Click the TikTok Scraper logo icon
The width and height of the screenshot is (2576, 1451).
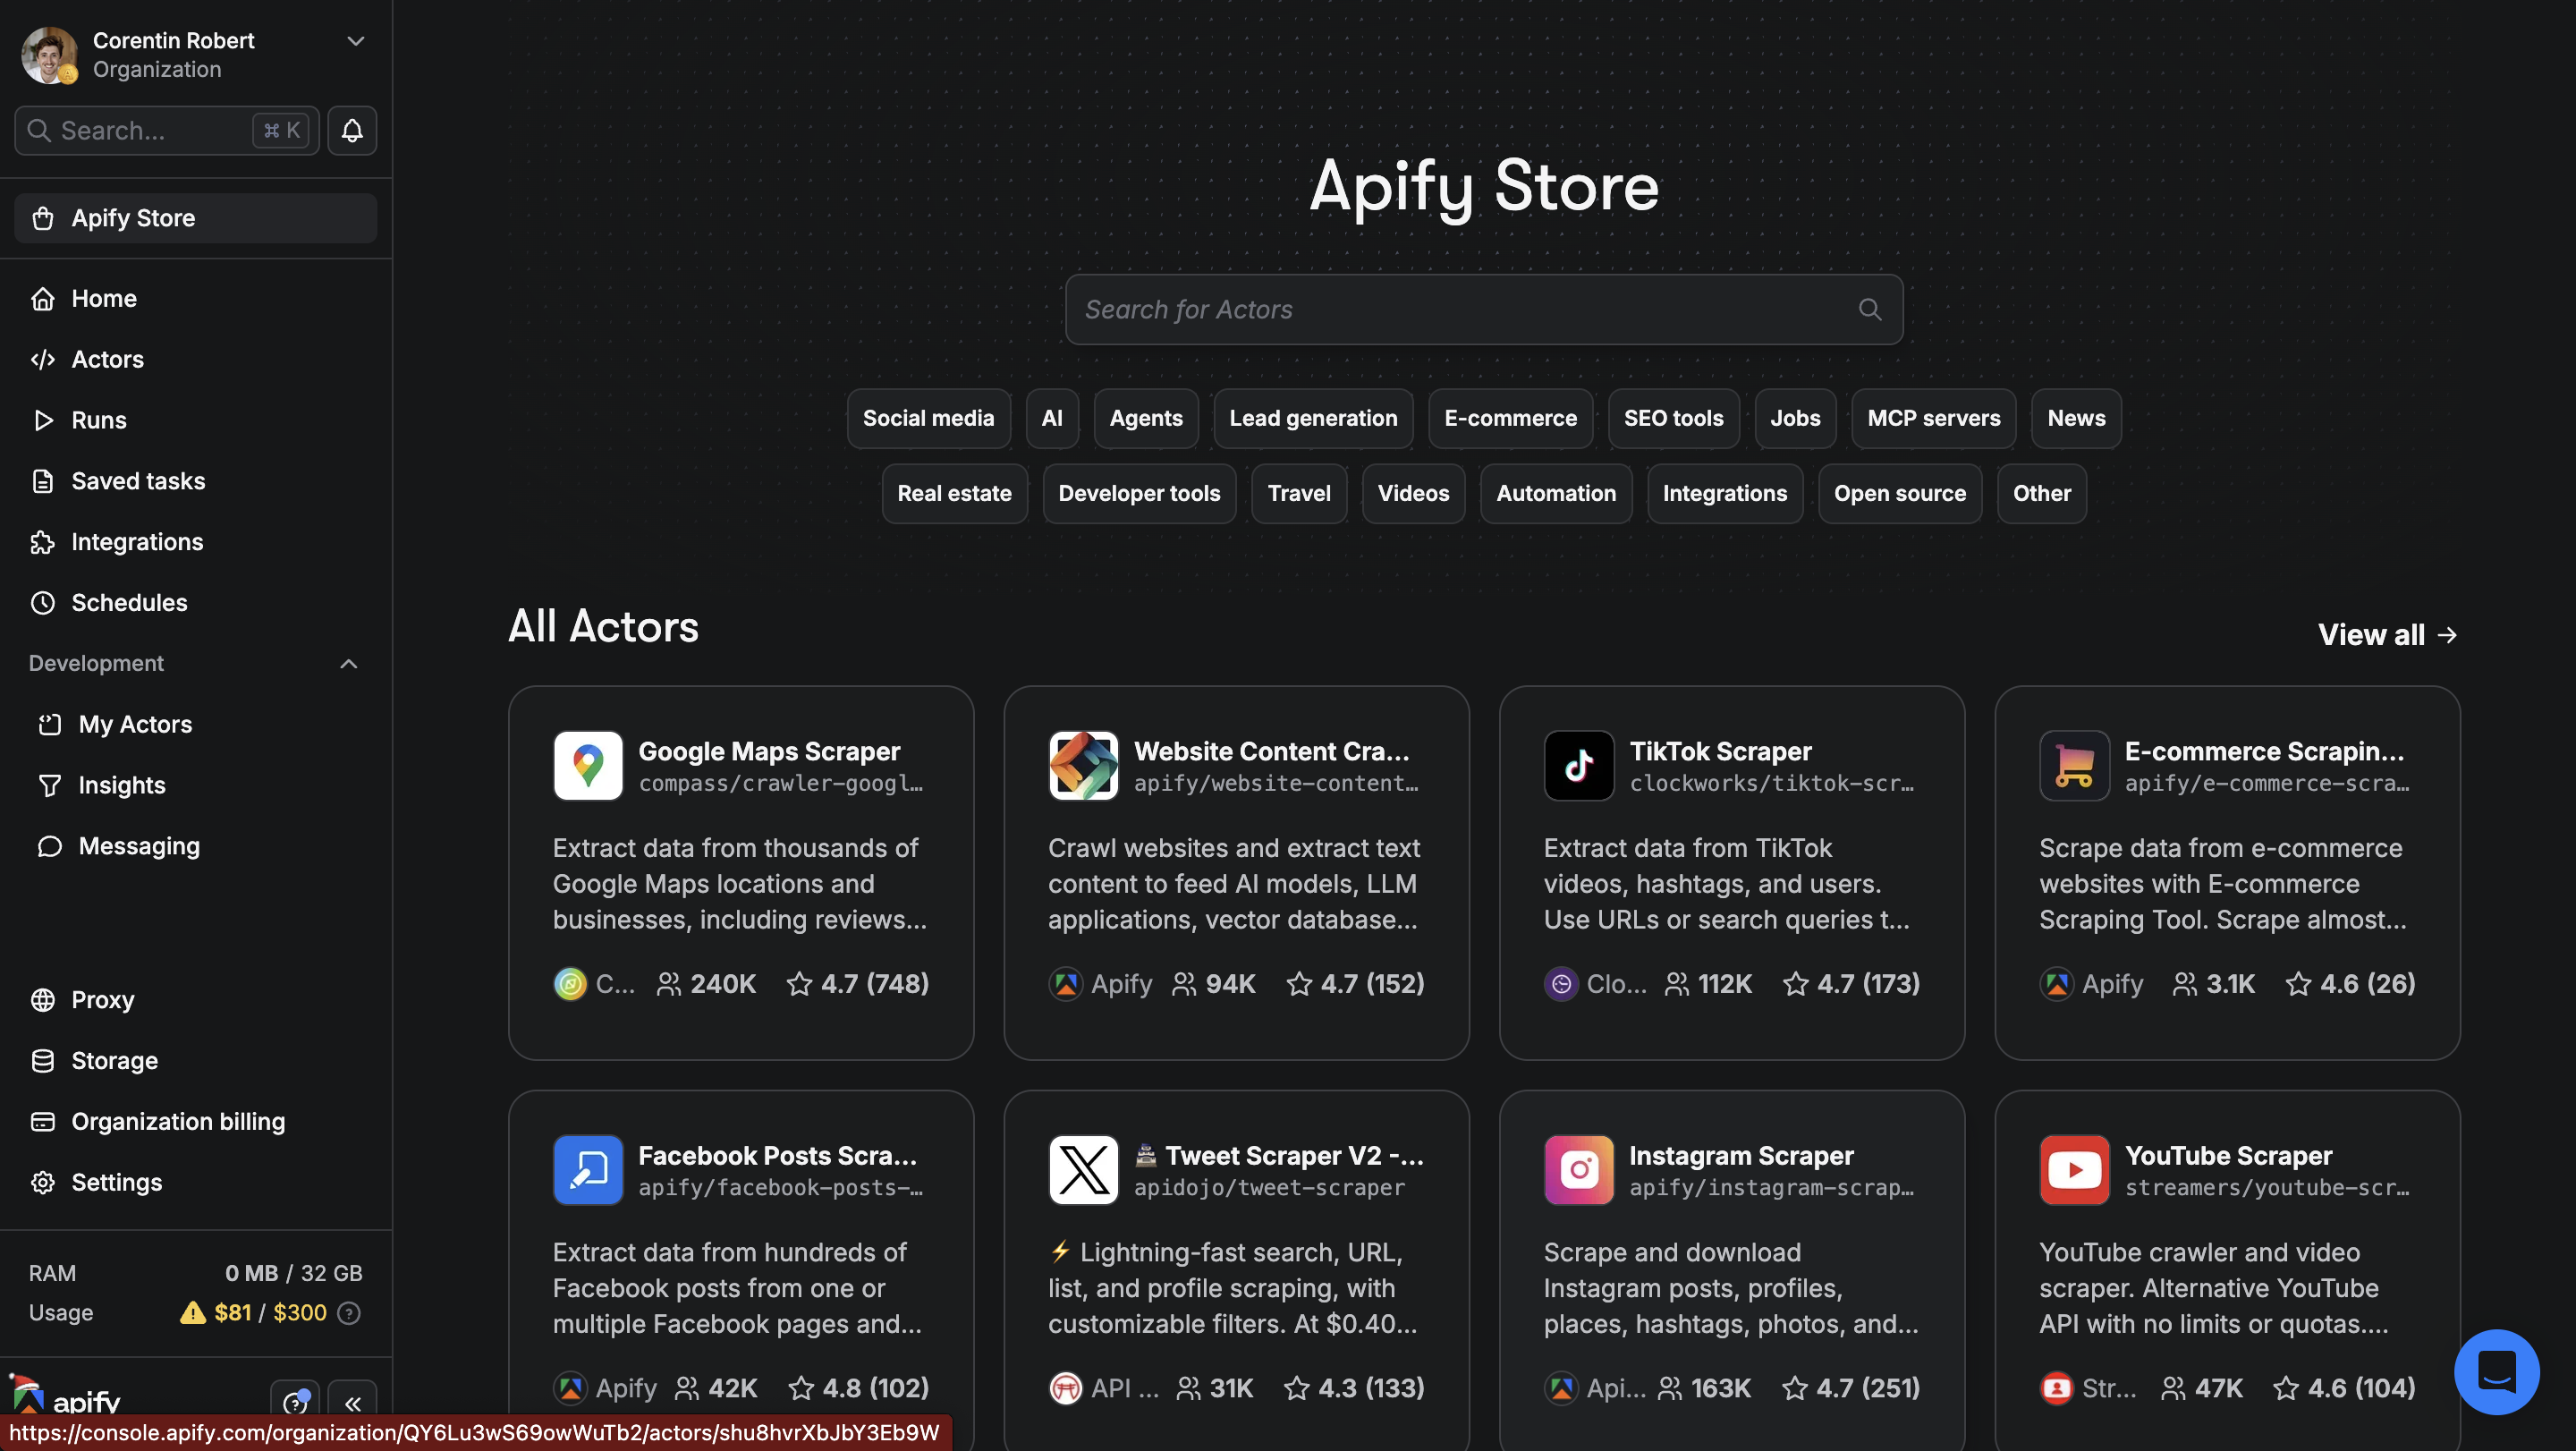pos(1579,765)
